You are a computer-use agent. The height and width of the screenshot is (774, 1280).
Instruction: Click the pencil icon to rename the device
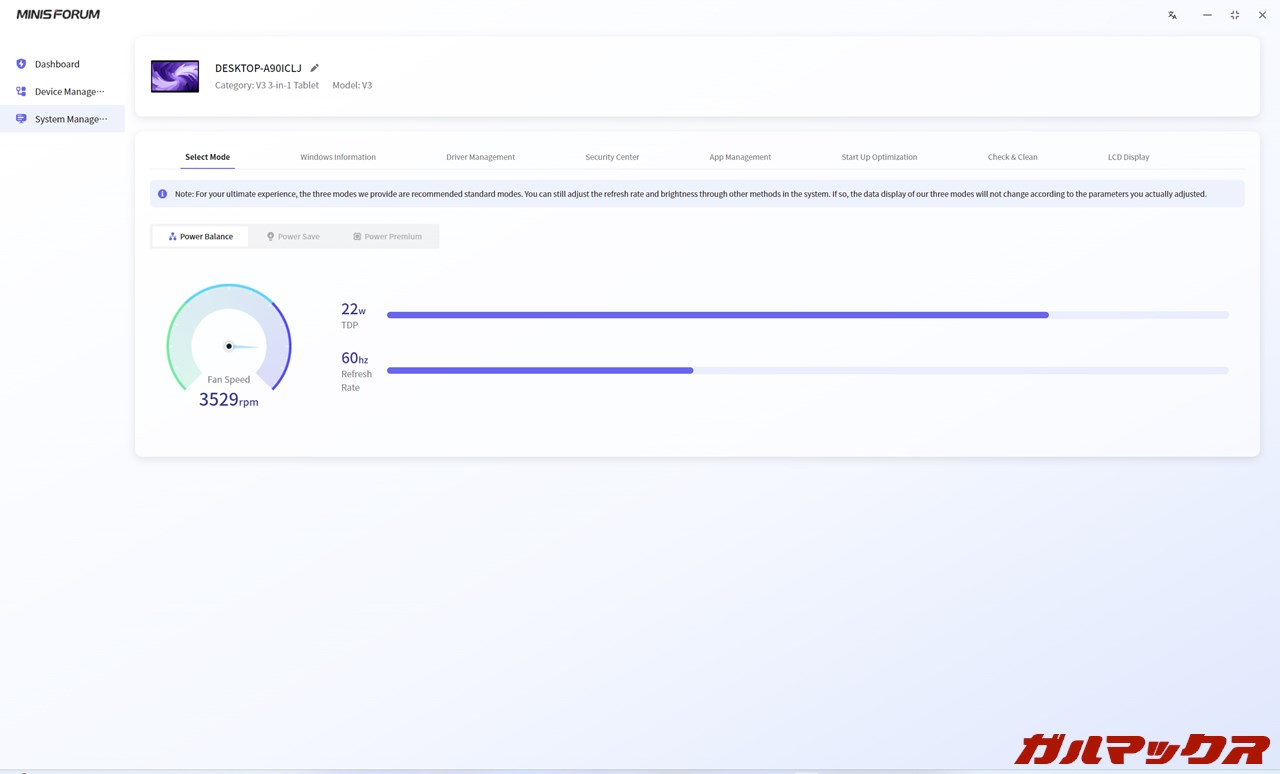[314, 68]
